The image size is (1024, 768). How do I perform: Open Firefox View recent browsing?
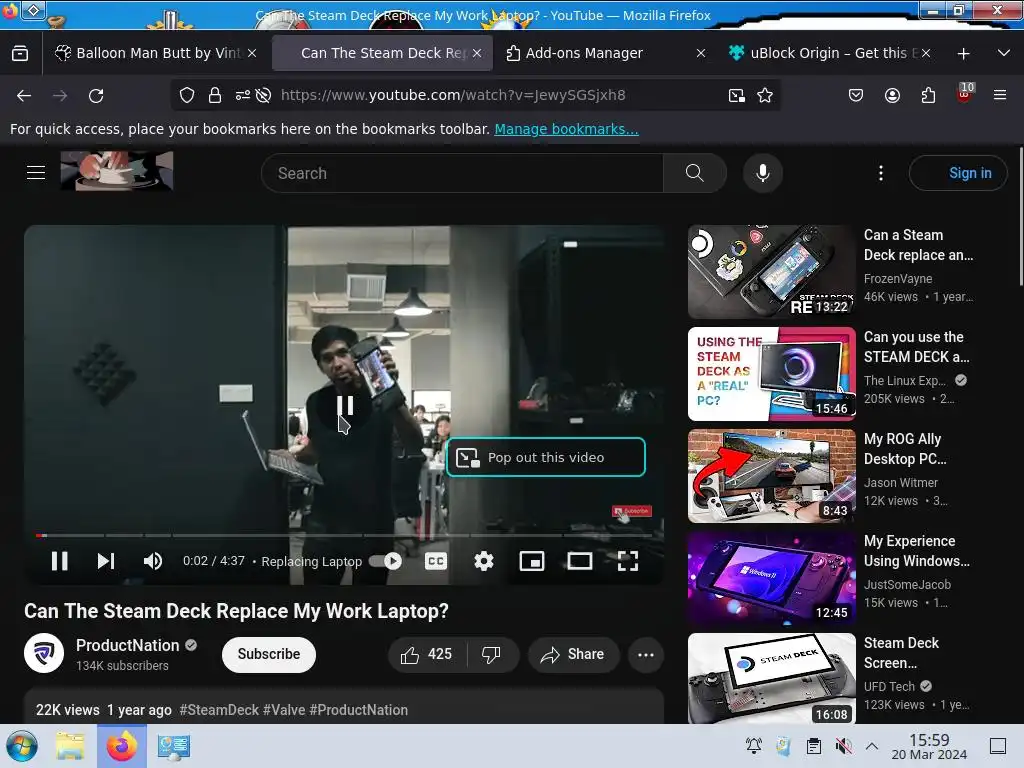[20, 53]
